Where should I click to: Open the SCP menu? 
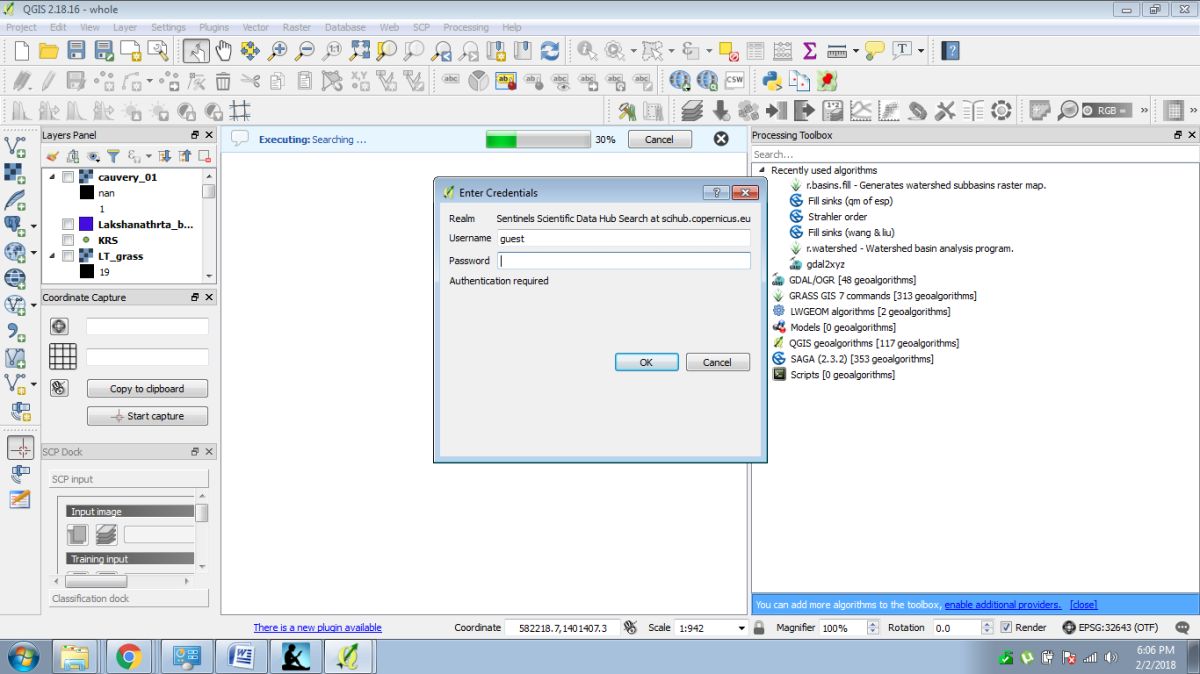tap(421, 27)
